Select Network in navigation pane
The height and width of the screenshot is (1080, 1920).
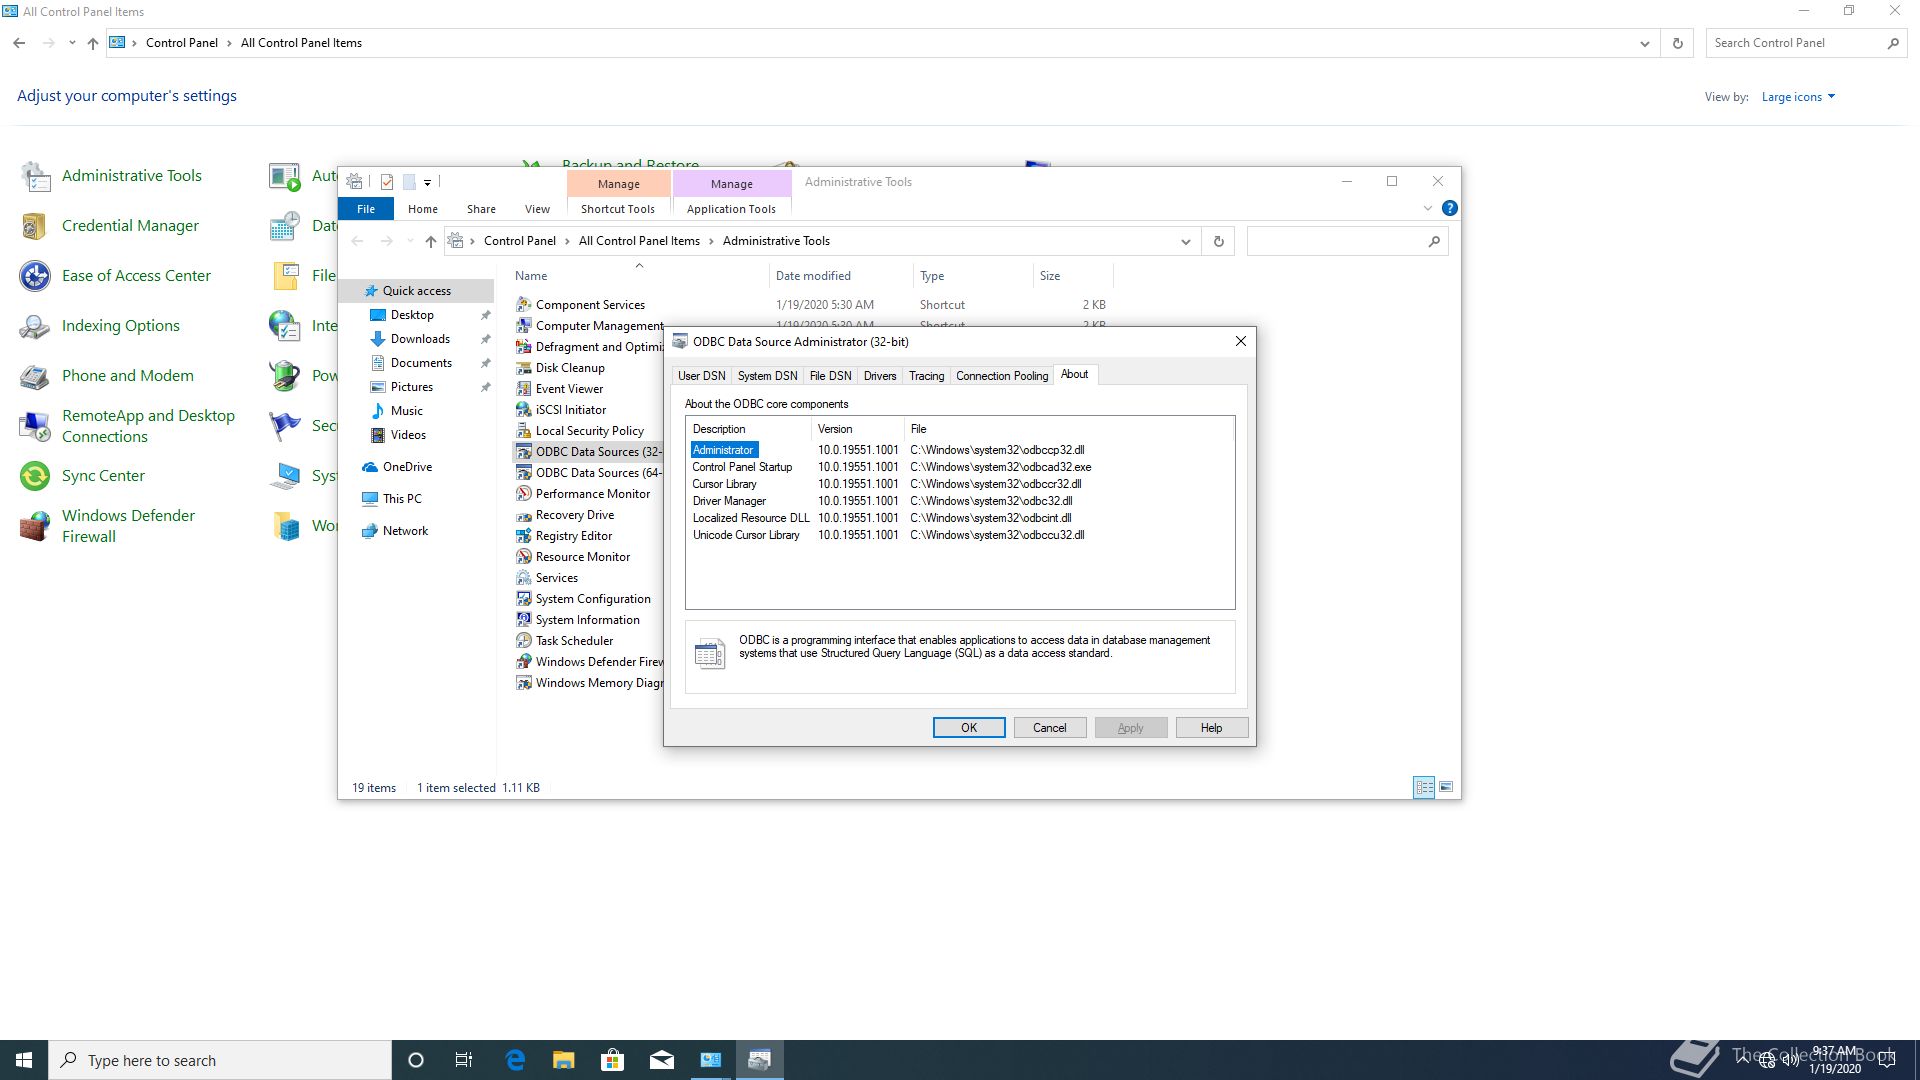click(405, 531)
